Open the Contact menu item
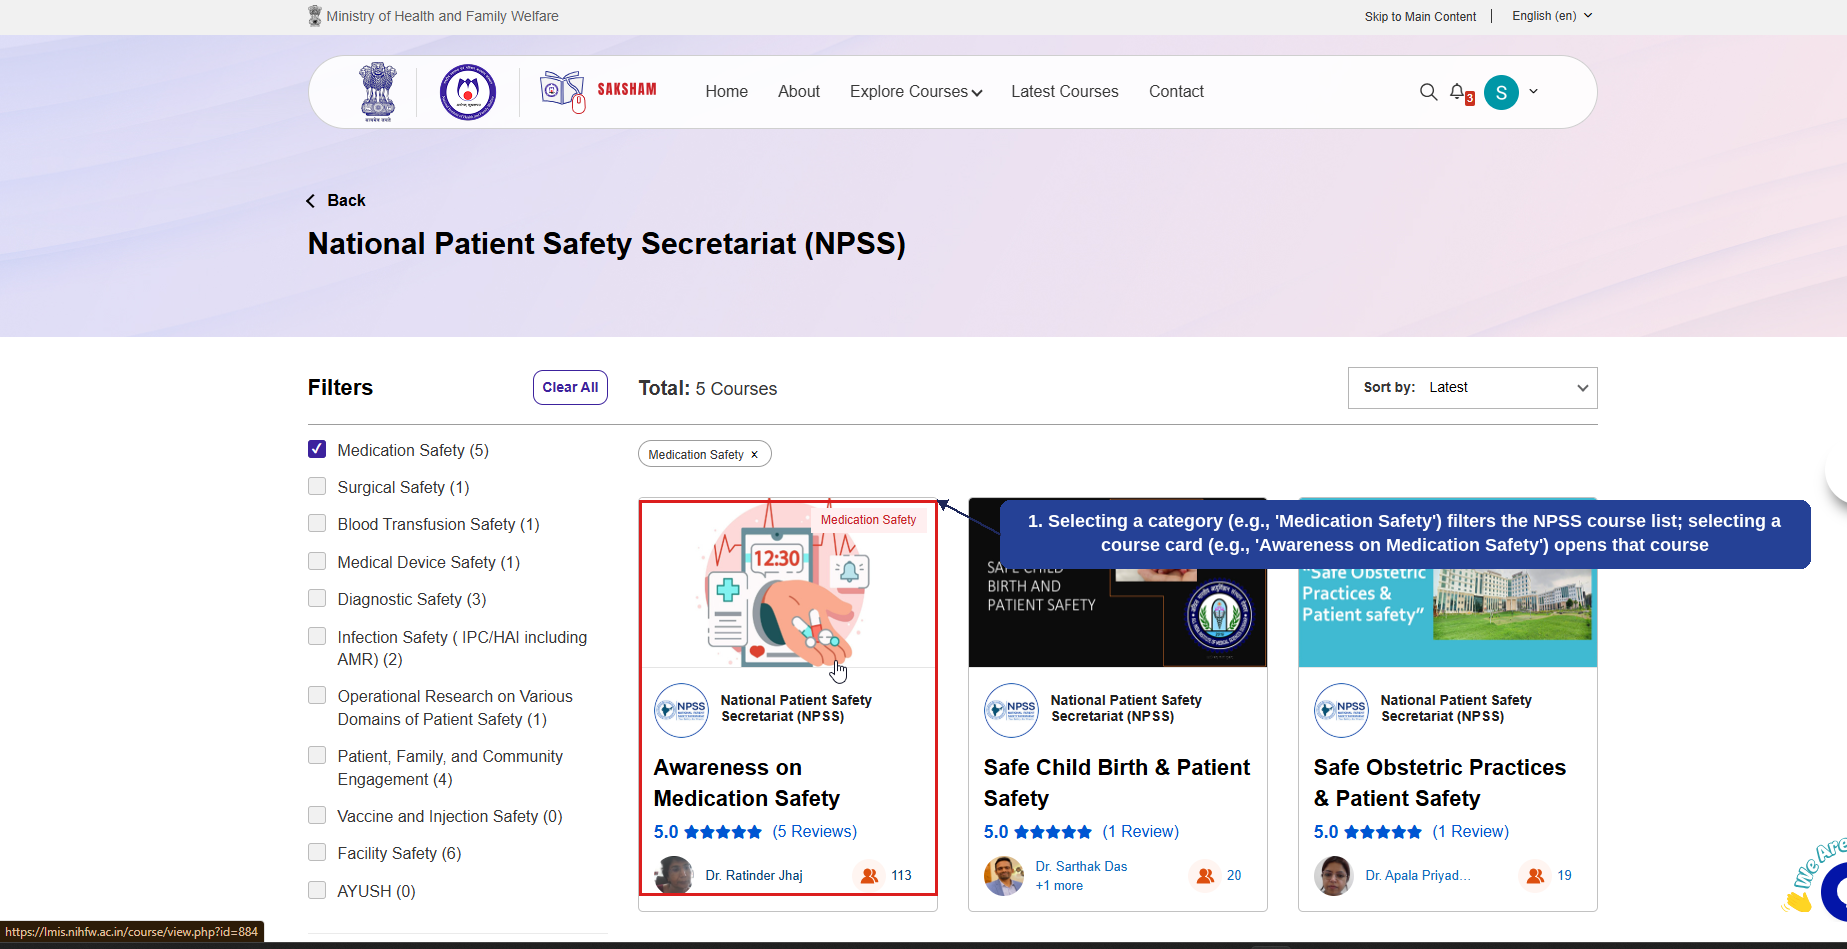This screenshot has height=949, width=1847. 1176,92
